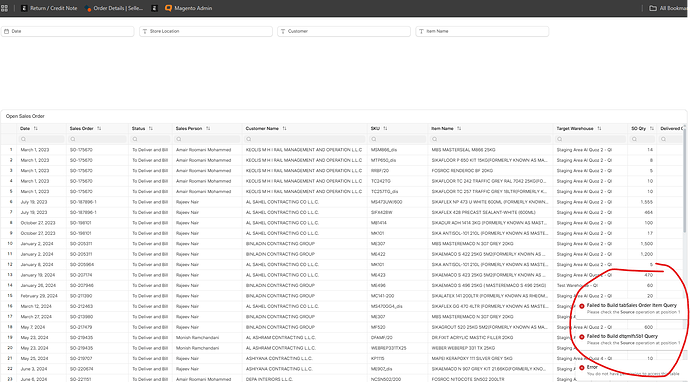Image resolution: width=690 pixels, height=382 pixels.
Task: Click the Delivered Qty column header
Action: click(672, 129)
